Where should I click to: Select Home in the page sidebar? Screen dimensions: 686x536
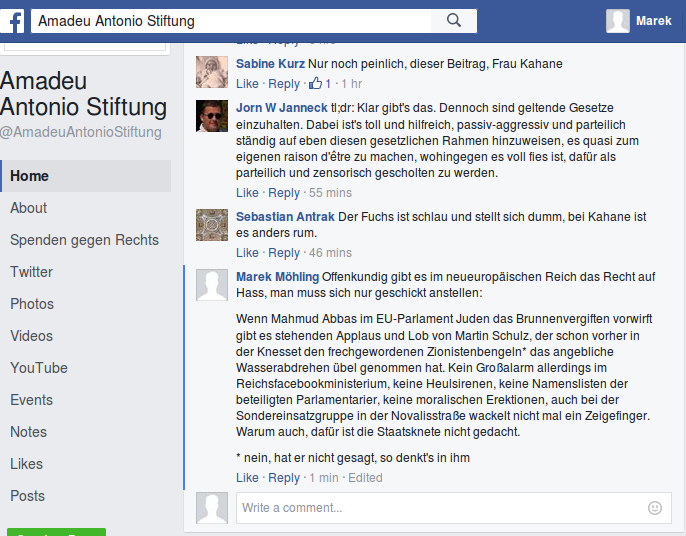86,176
